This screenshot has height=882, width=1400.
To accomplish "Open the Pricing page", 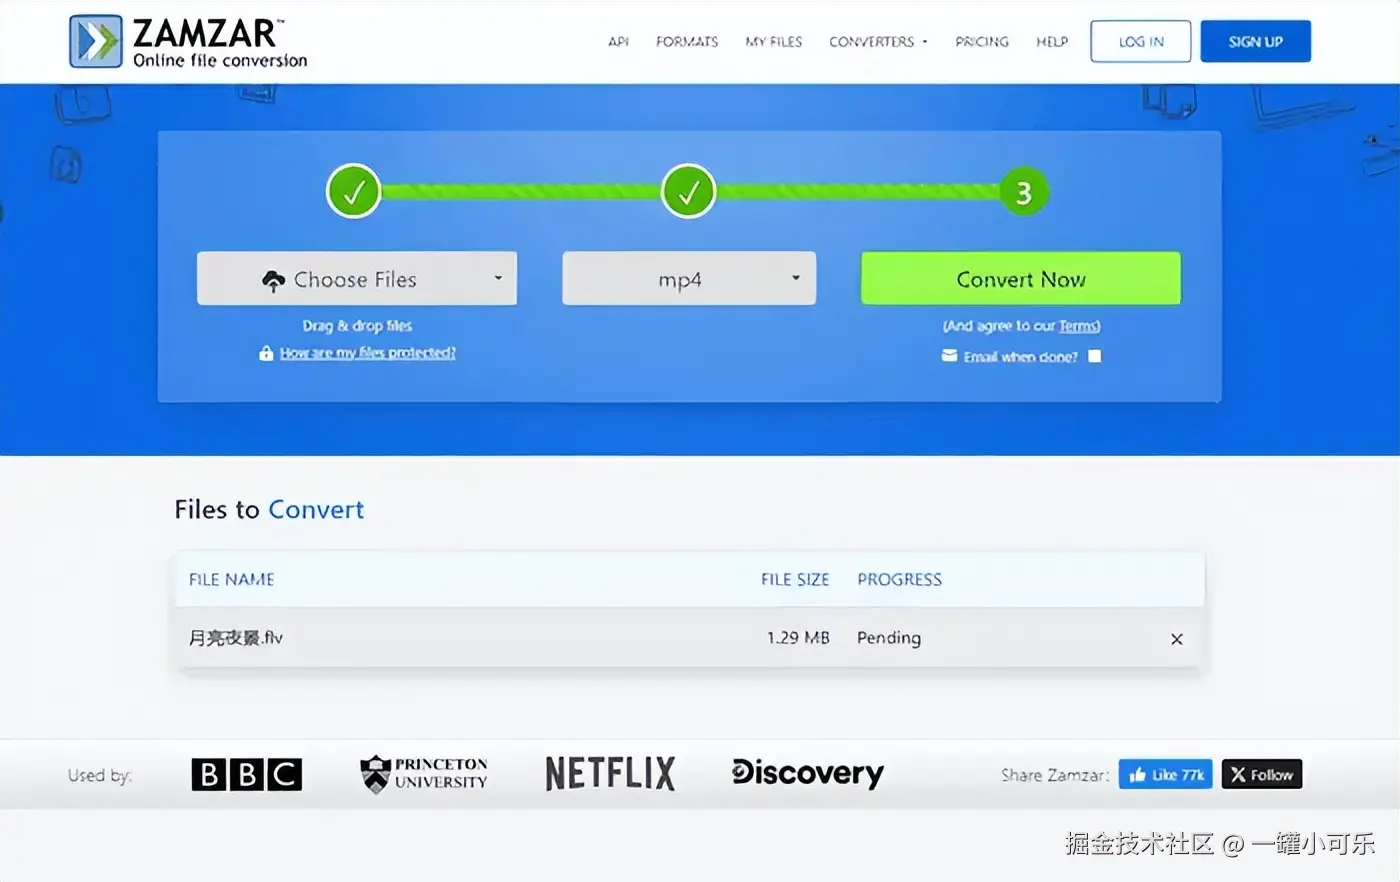I will point(982,42).
